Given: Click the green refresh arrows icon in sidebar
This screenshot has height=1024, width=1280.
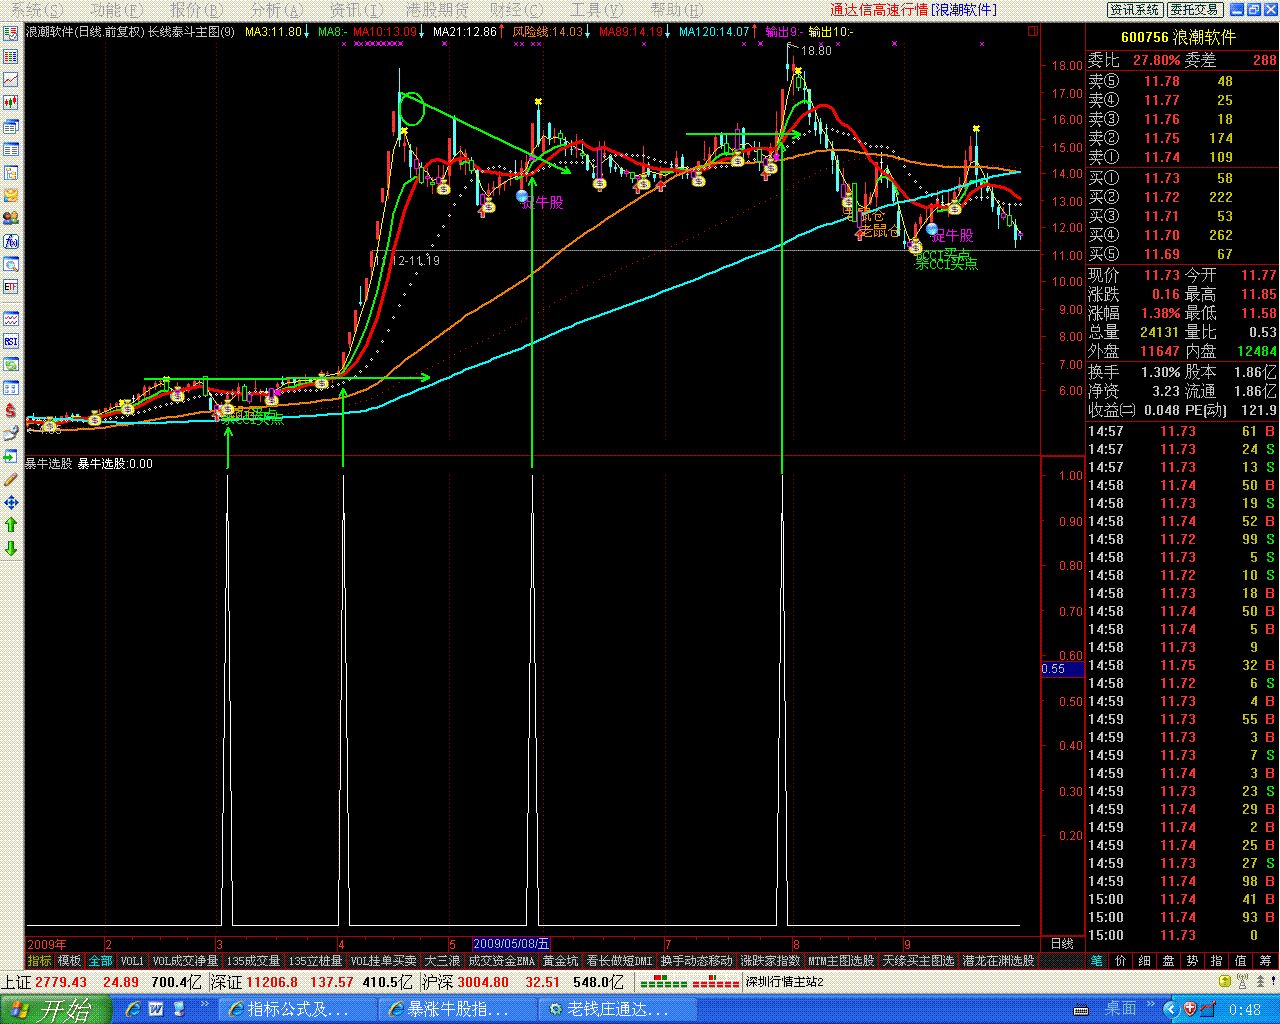Looking at the screenshot, I should coord(11,365).
